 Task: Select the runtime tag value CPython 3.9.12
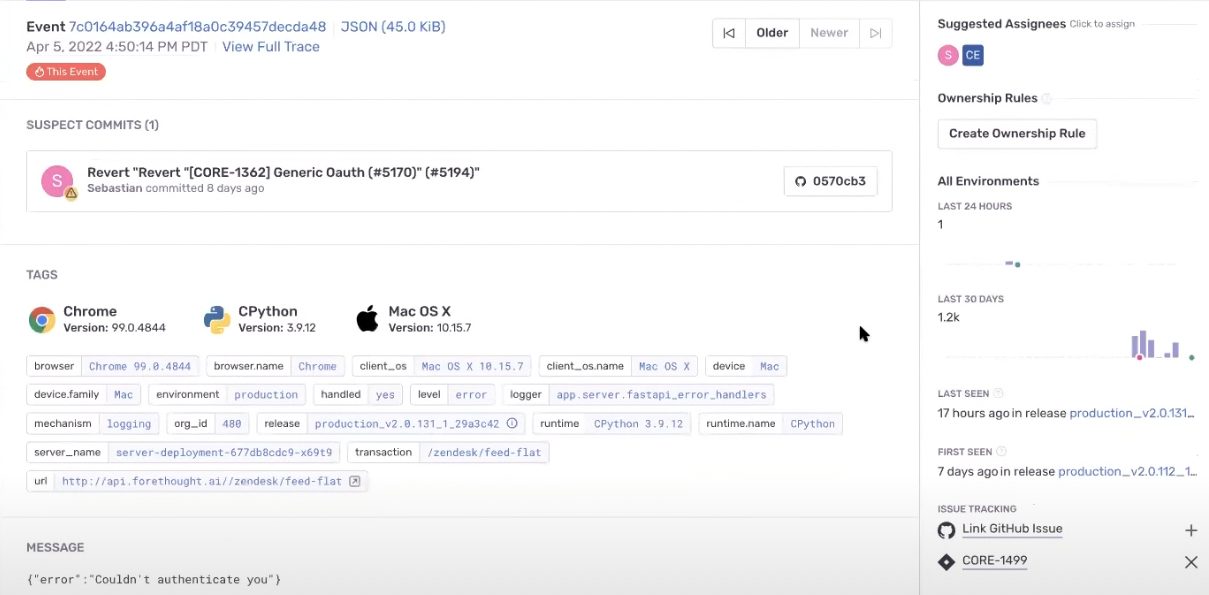point(638,424)
